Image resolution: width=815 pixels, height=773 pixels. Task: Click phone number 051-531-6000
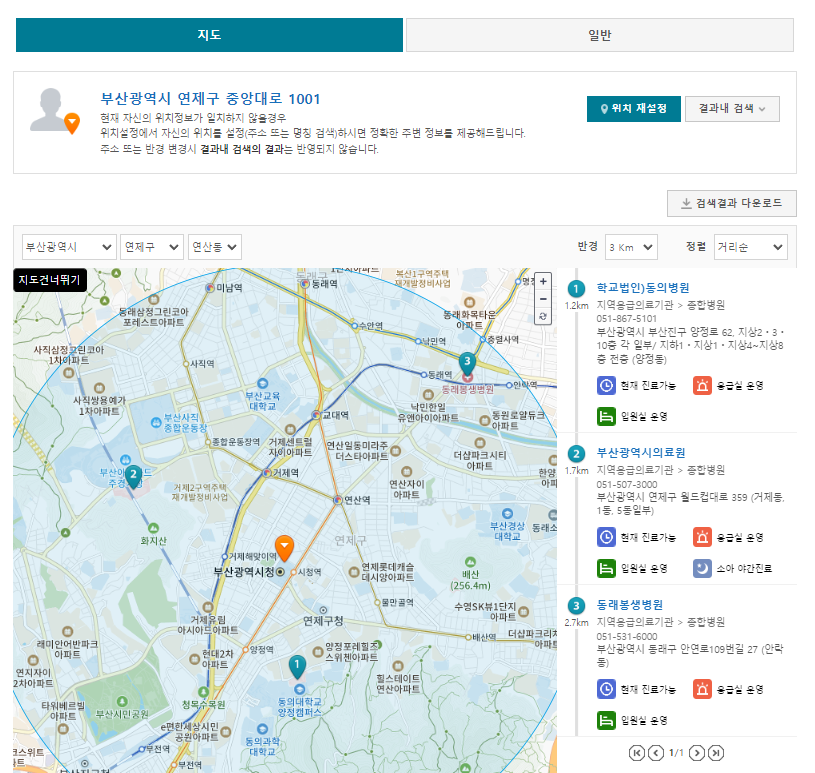(626, 636)
